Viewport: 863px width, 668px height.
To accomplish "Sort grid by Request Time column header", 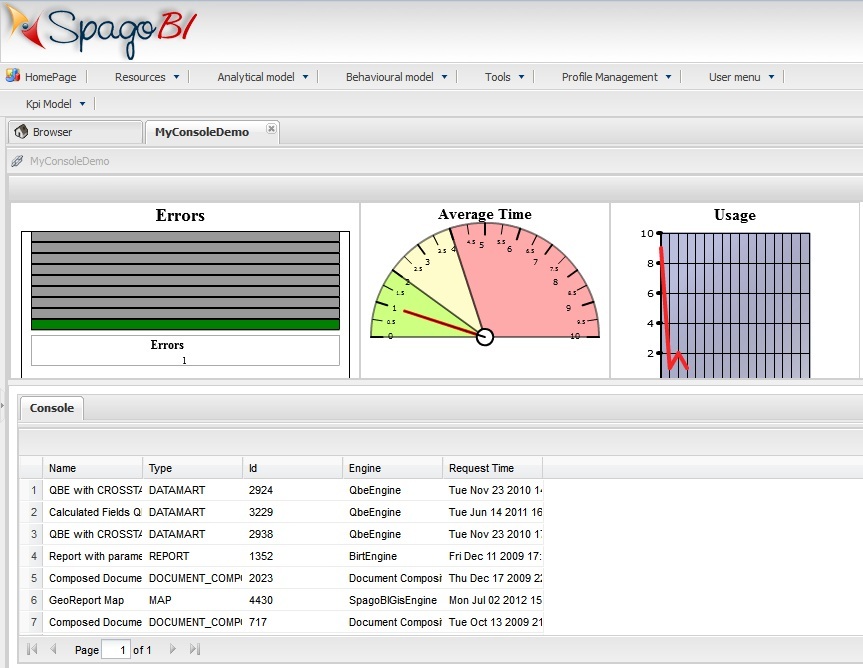I will click(x=491, y=468).
